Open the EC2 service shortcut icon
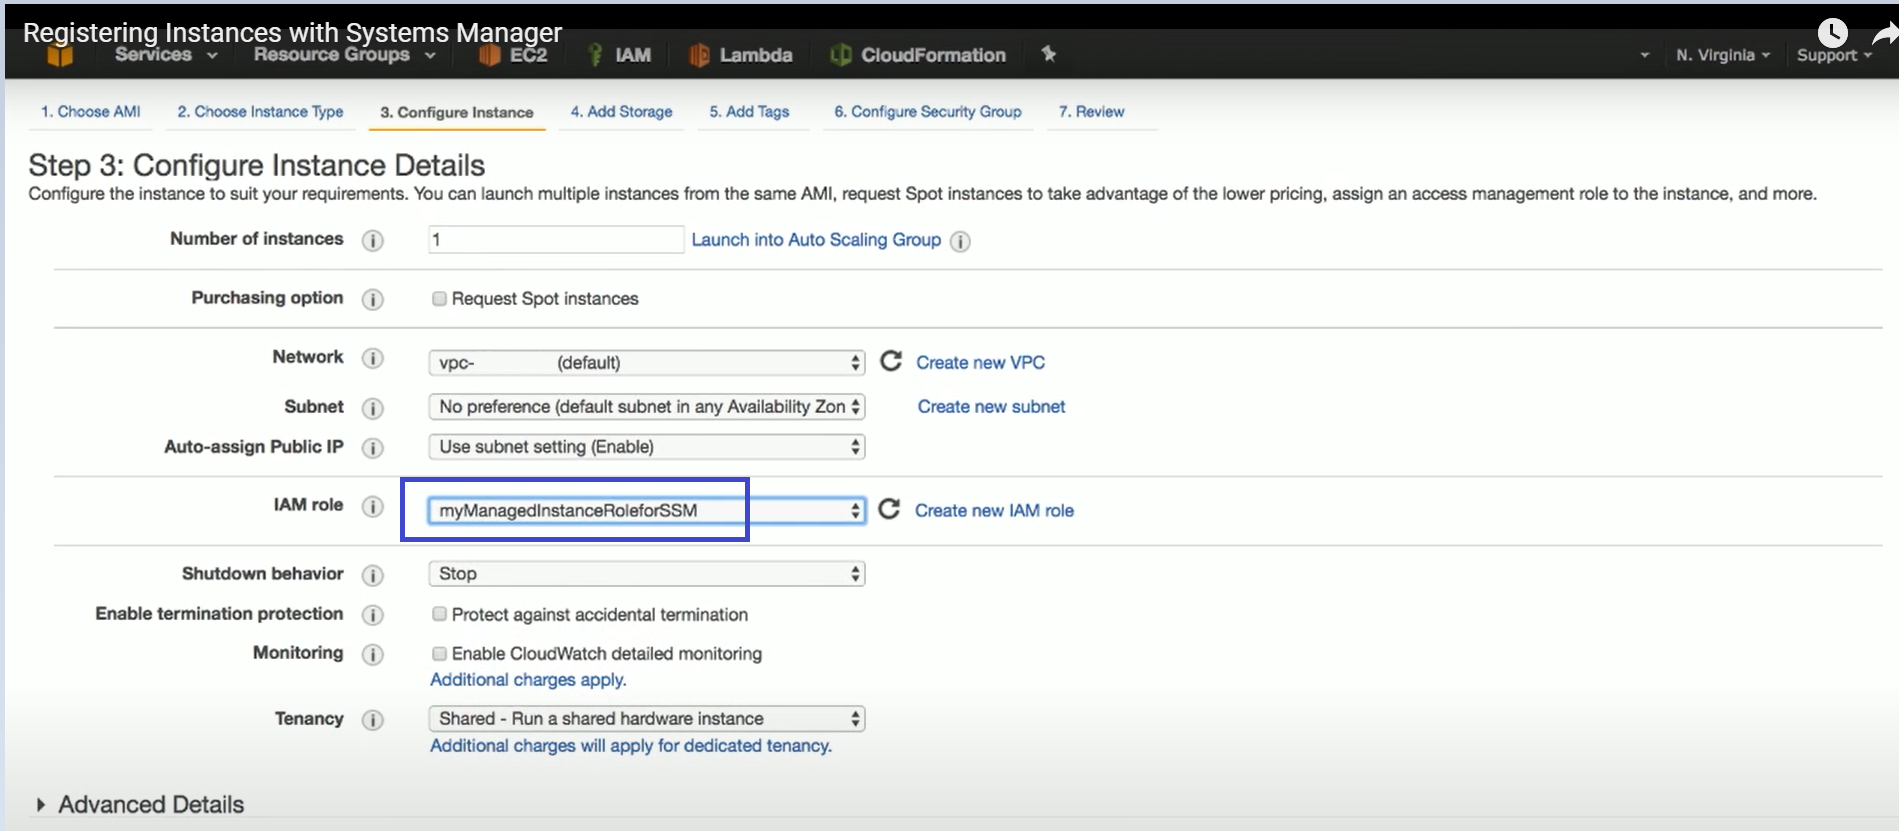 489,55
